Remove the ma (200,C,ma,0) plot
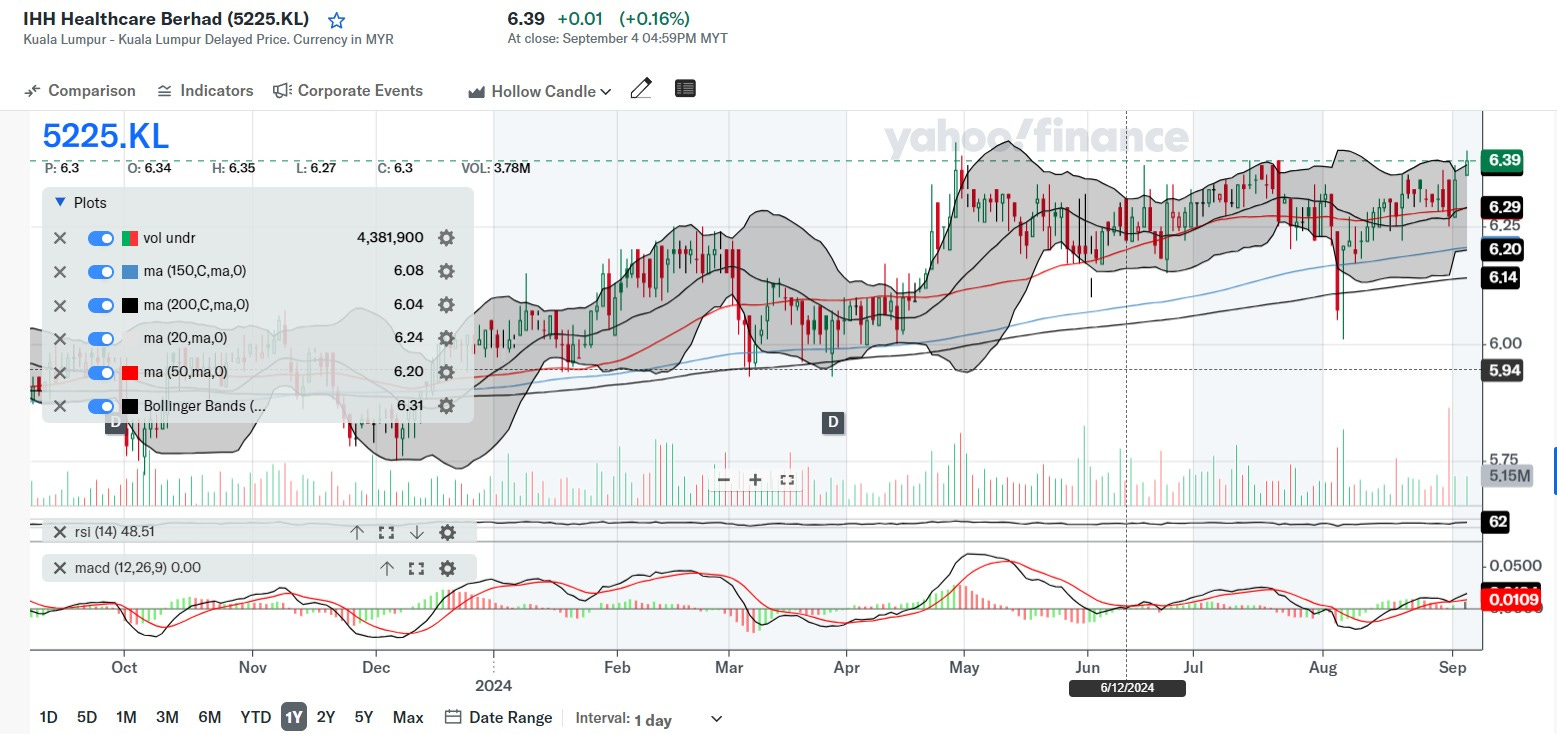Screen dimensions: 1557x734 (x=60, y=305)
